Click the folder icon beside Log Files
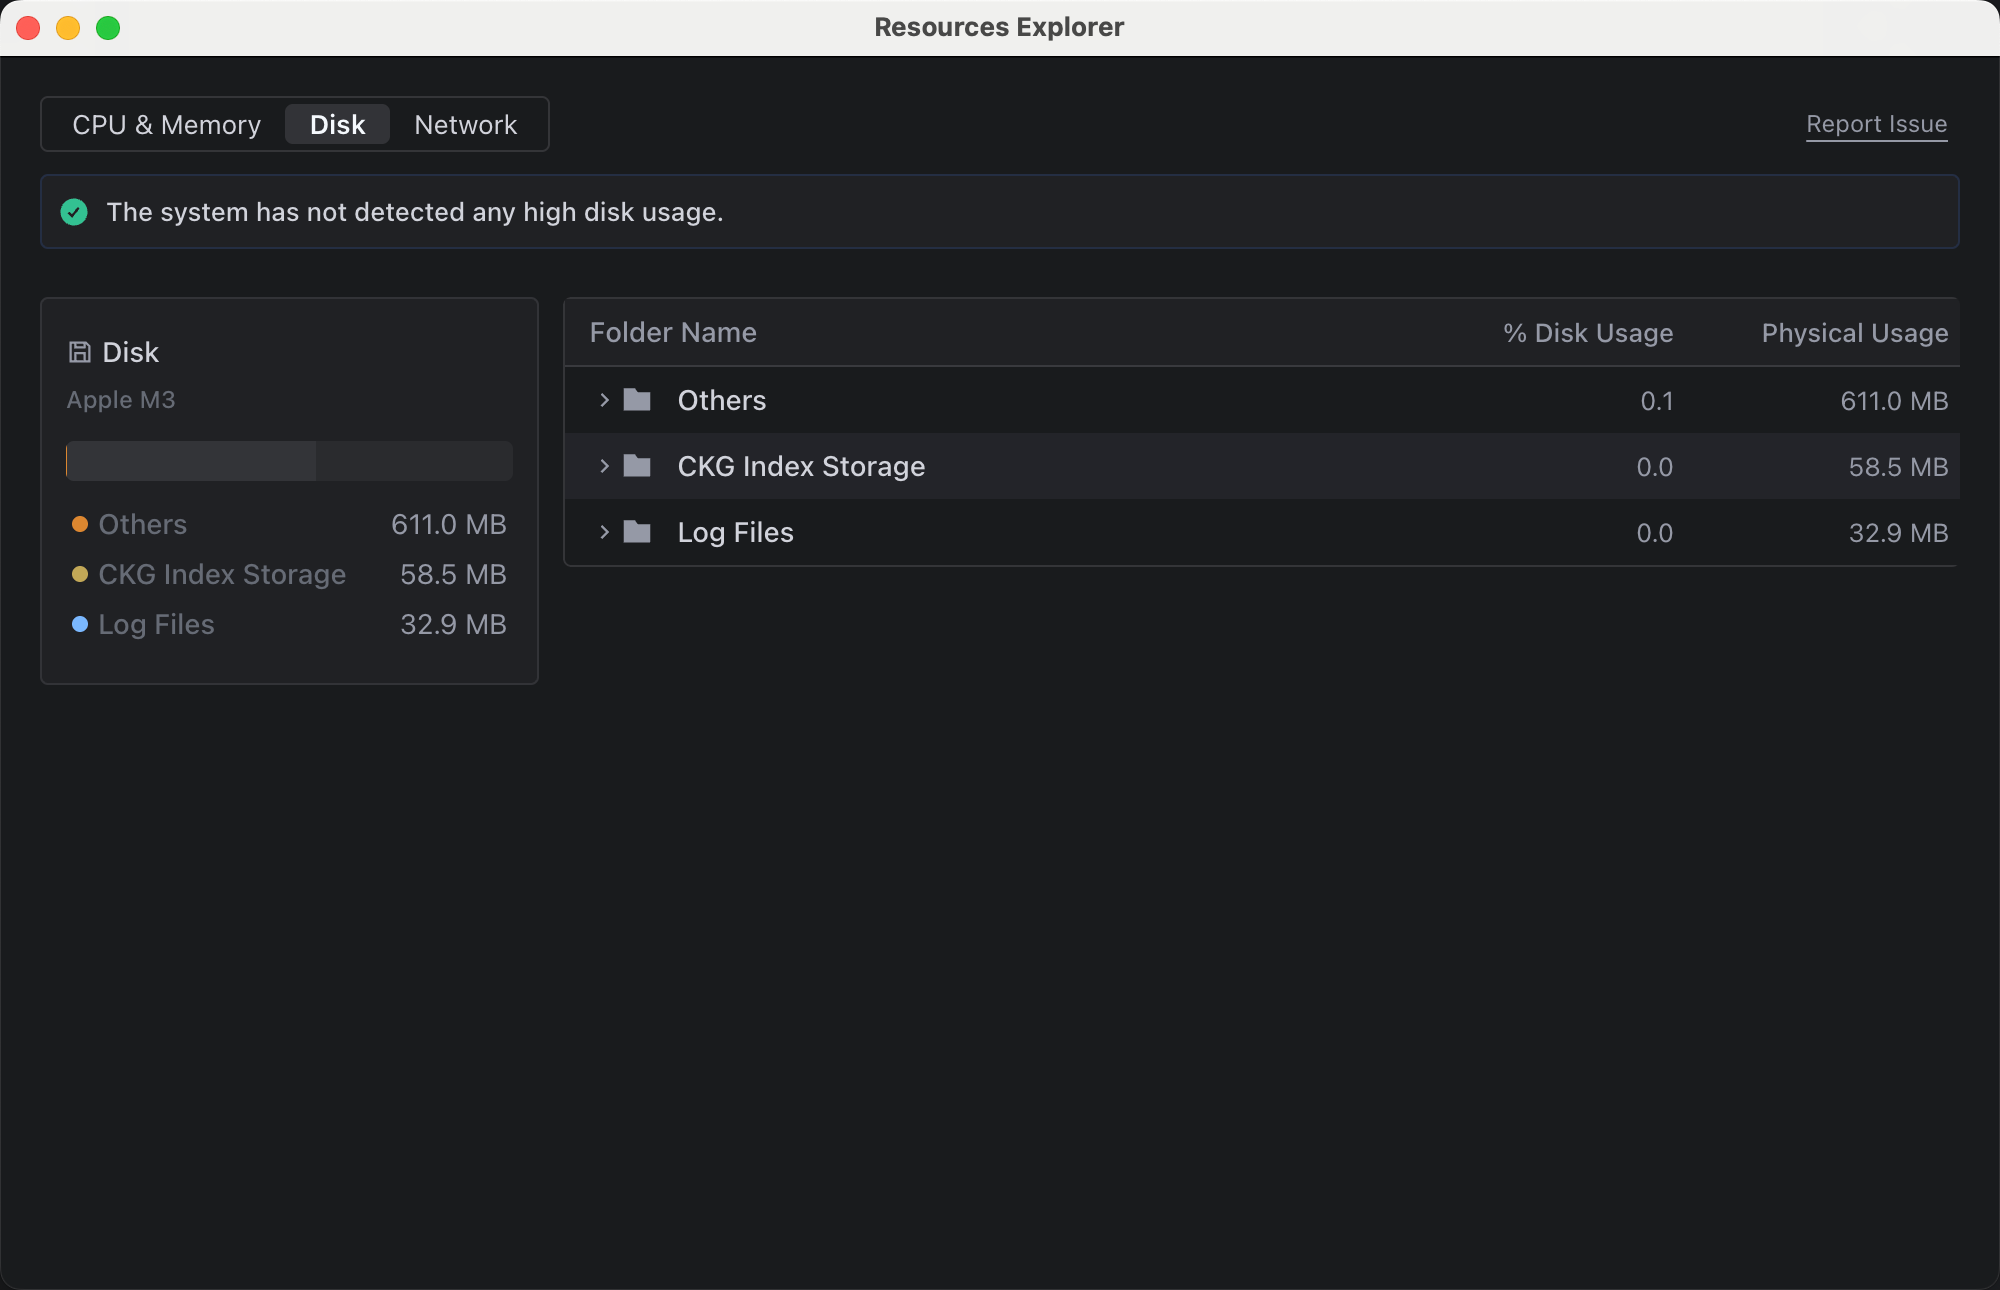2000x1290 pixels. 638,532
